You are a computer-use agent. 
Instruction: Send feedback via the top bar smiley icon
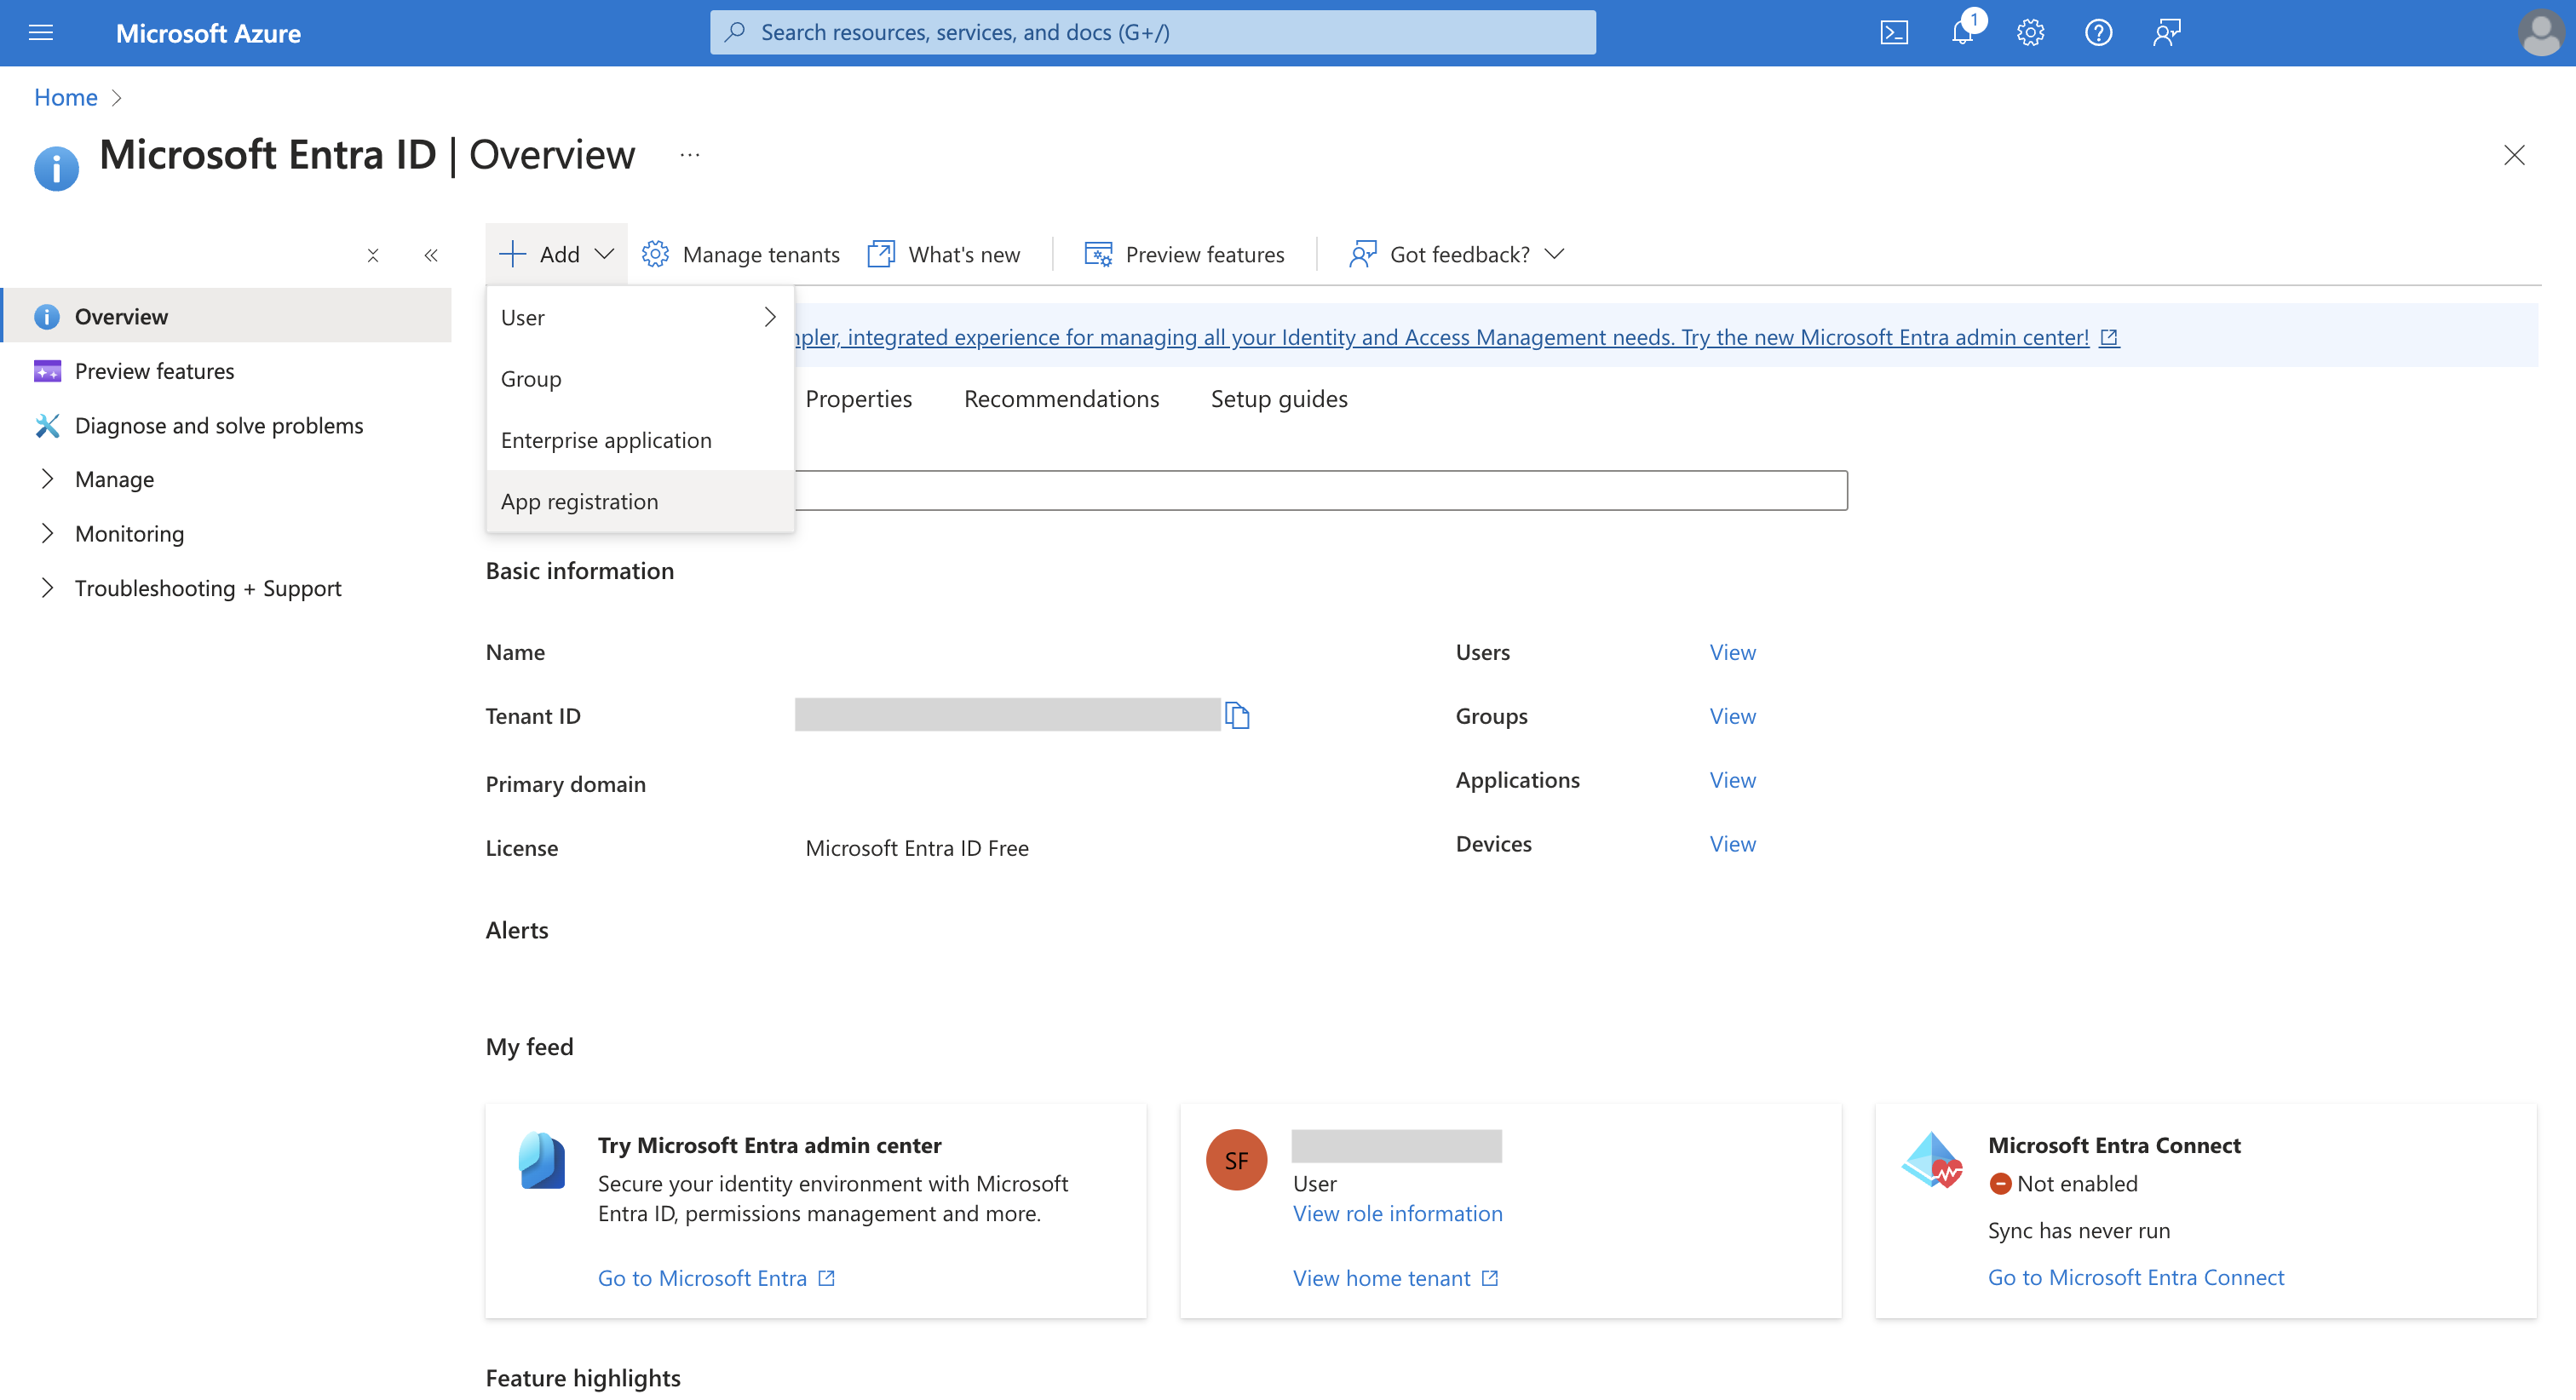[x=2167, y=32]
